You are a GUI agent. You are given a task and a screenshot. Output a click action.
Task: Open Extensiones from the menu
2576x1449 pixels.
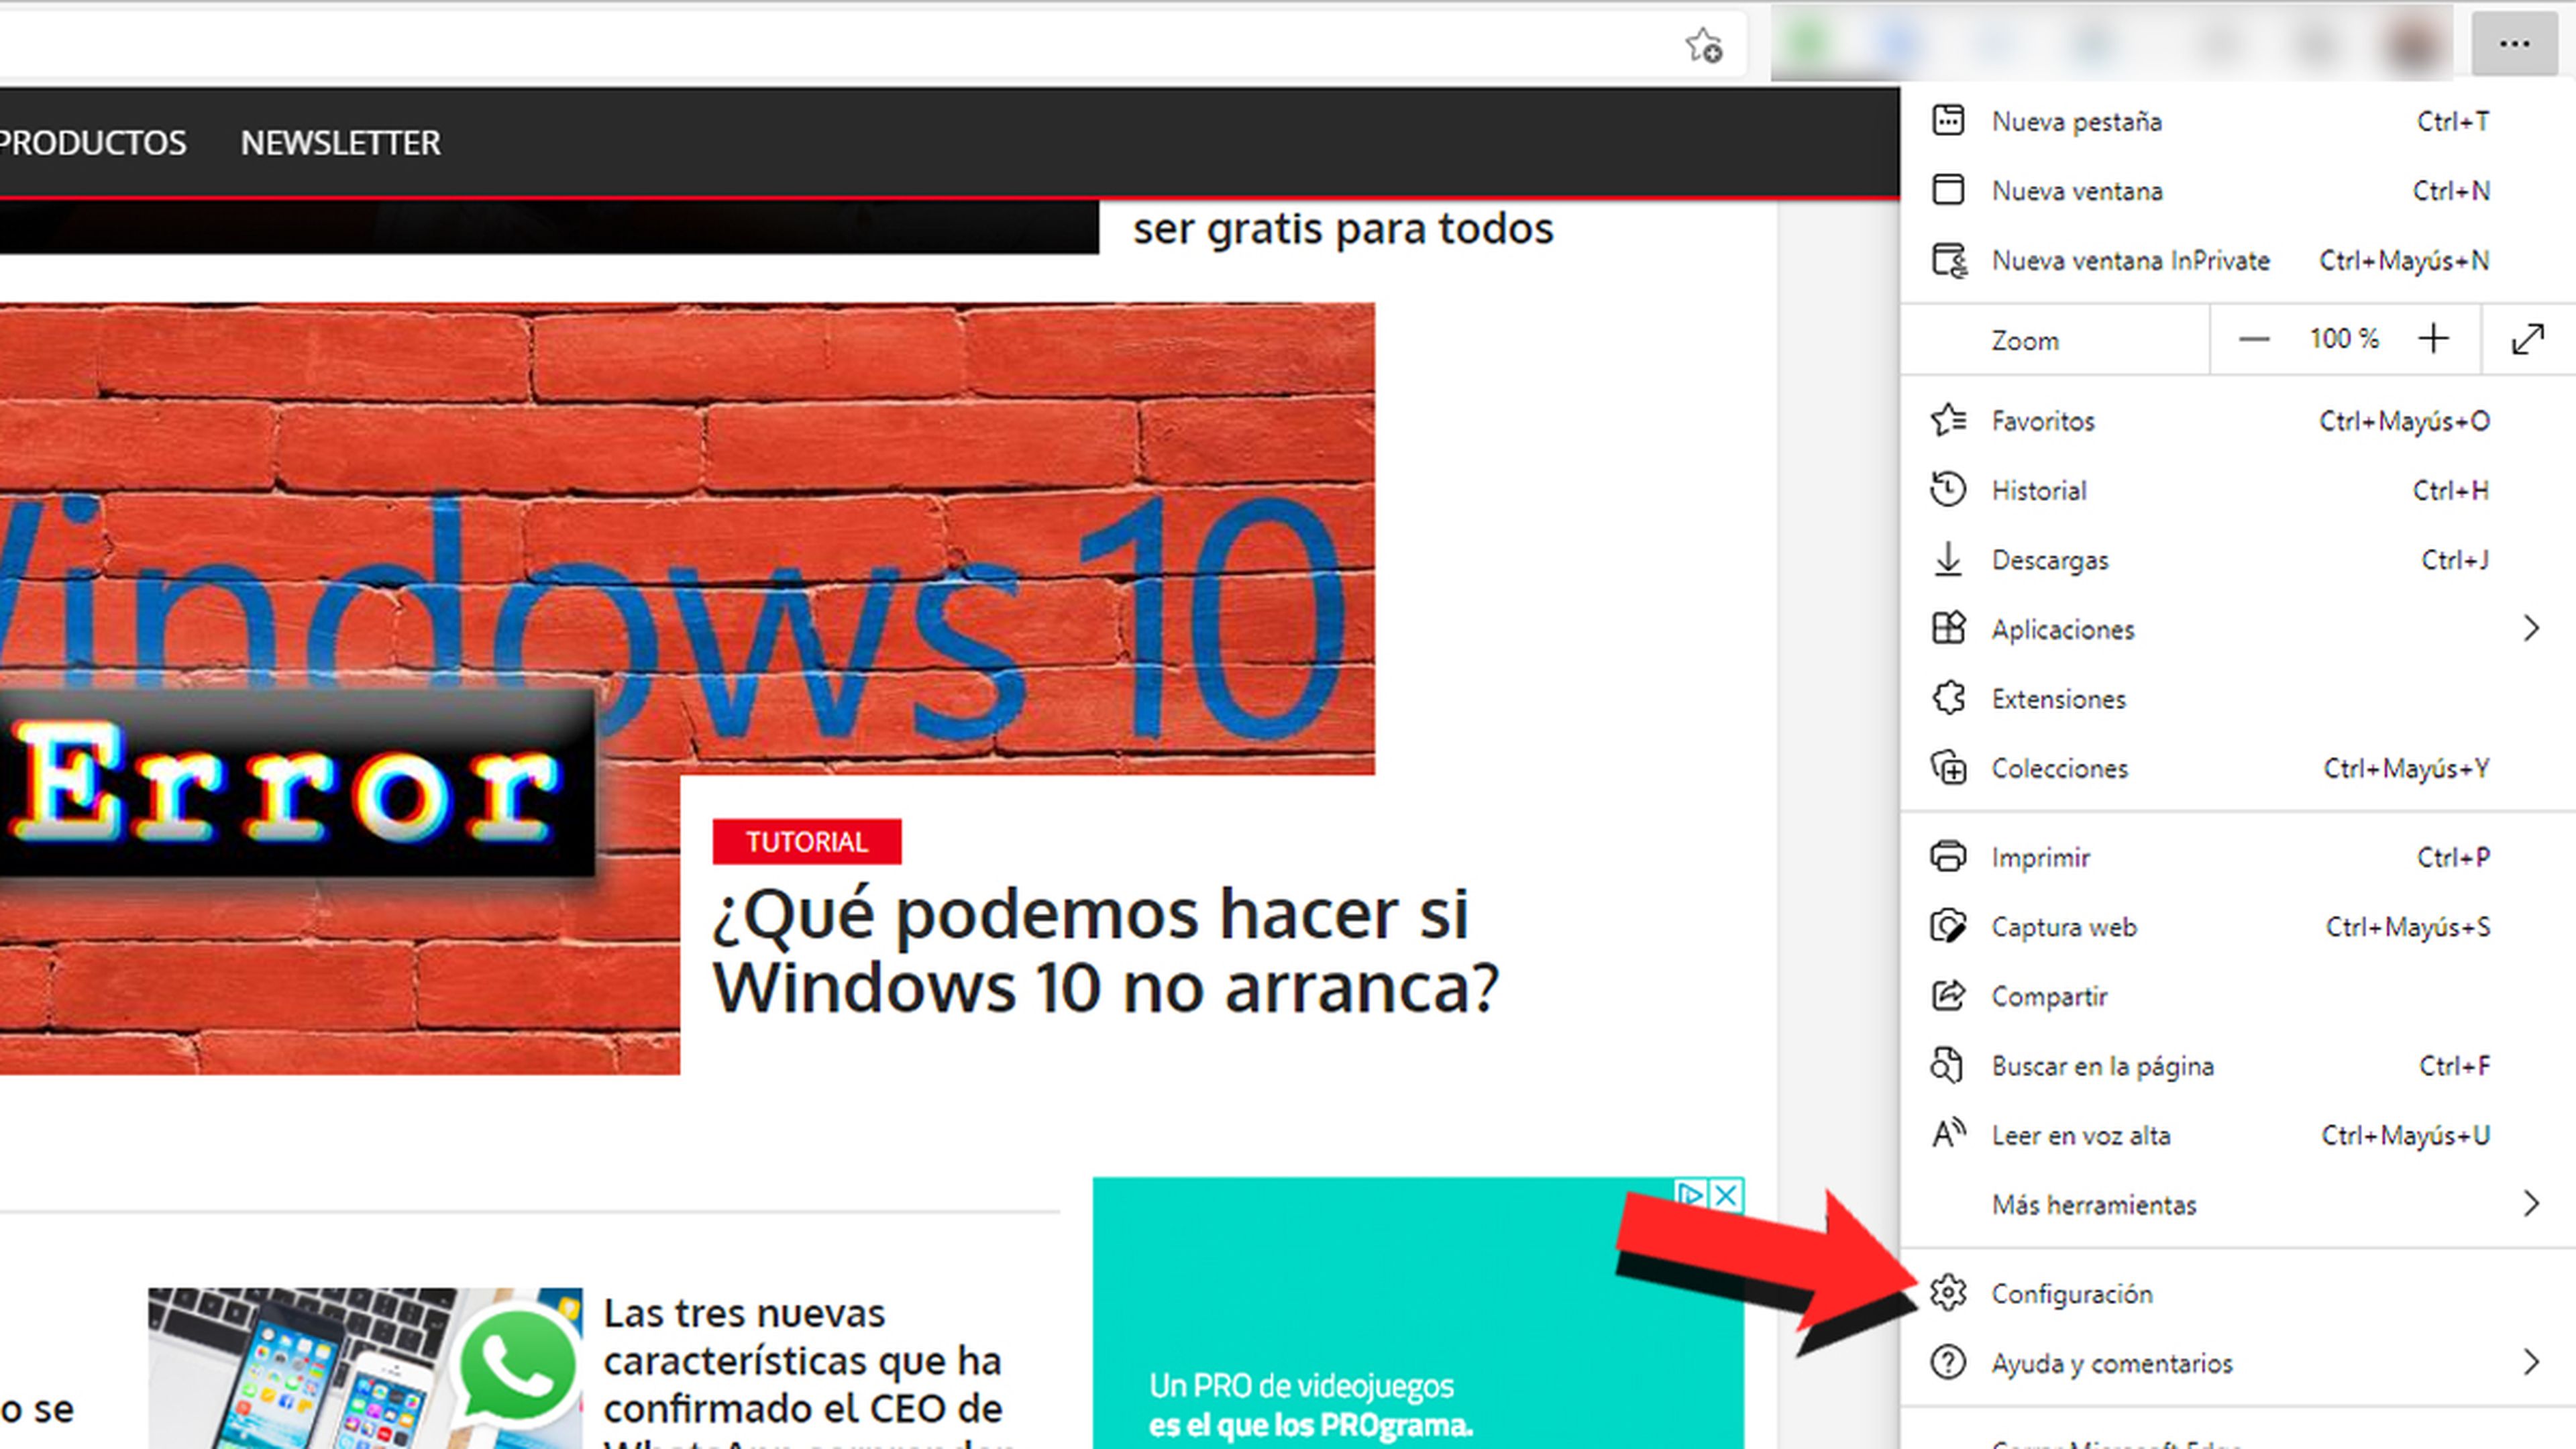(x=2238, y=698)
